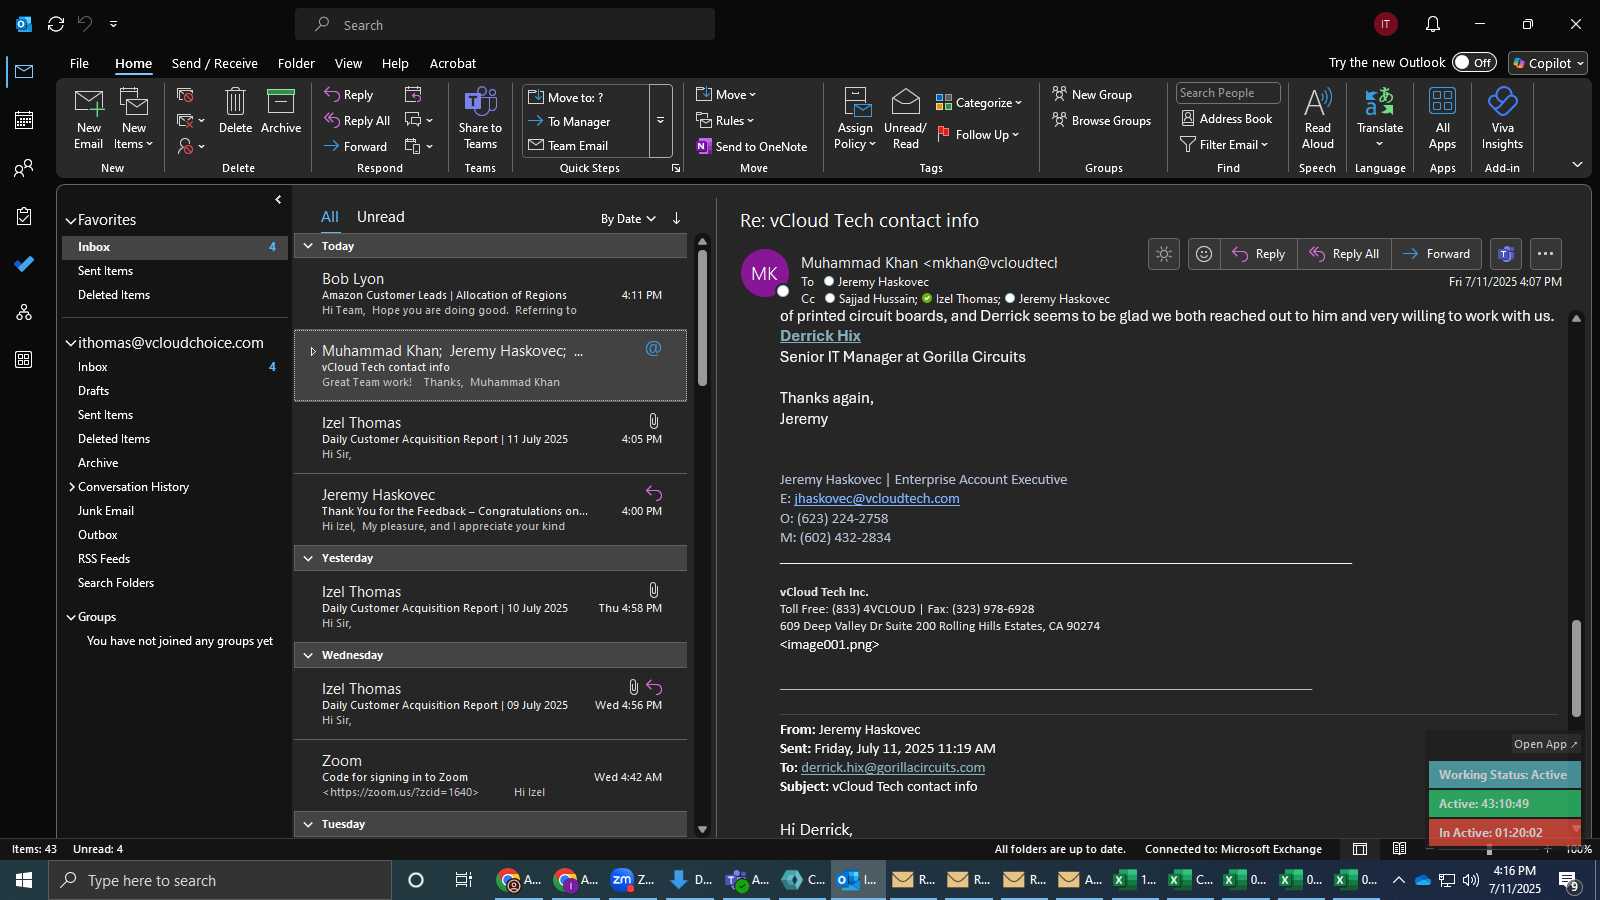Image resolution: width=1600 pixels, height=900 pixels.
Task: Click the send/receive sync icon in title bar
Action: [x=56, y=24]
